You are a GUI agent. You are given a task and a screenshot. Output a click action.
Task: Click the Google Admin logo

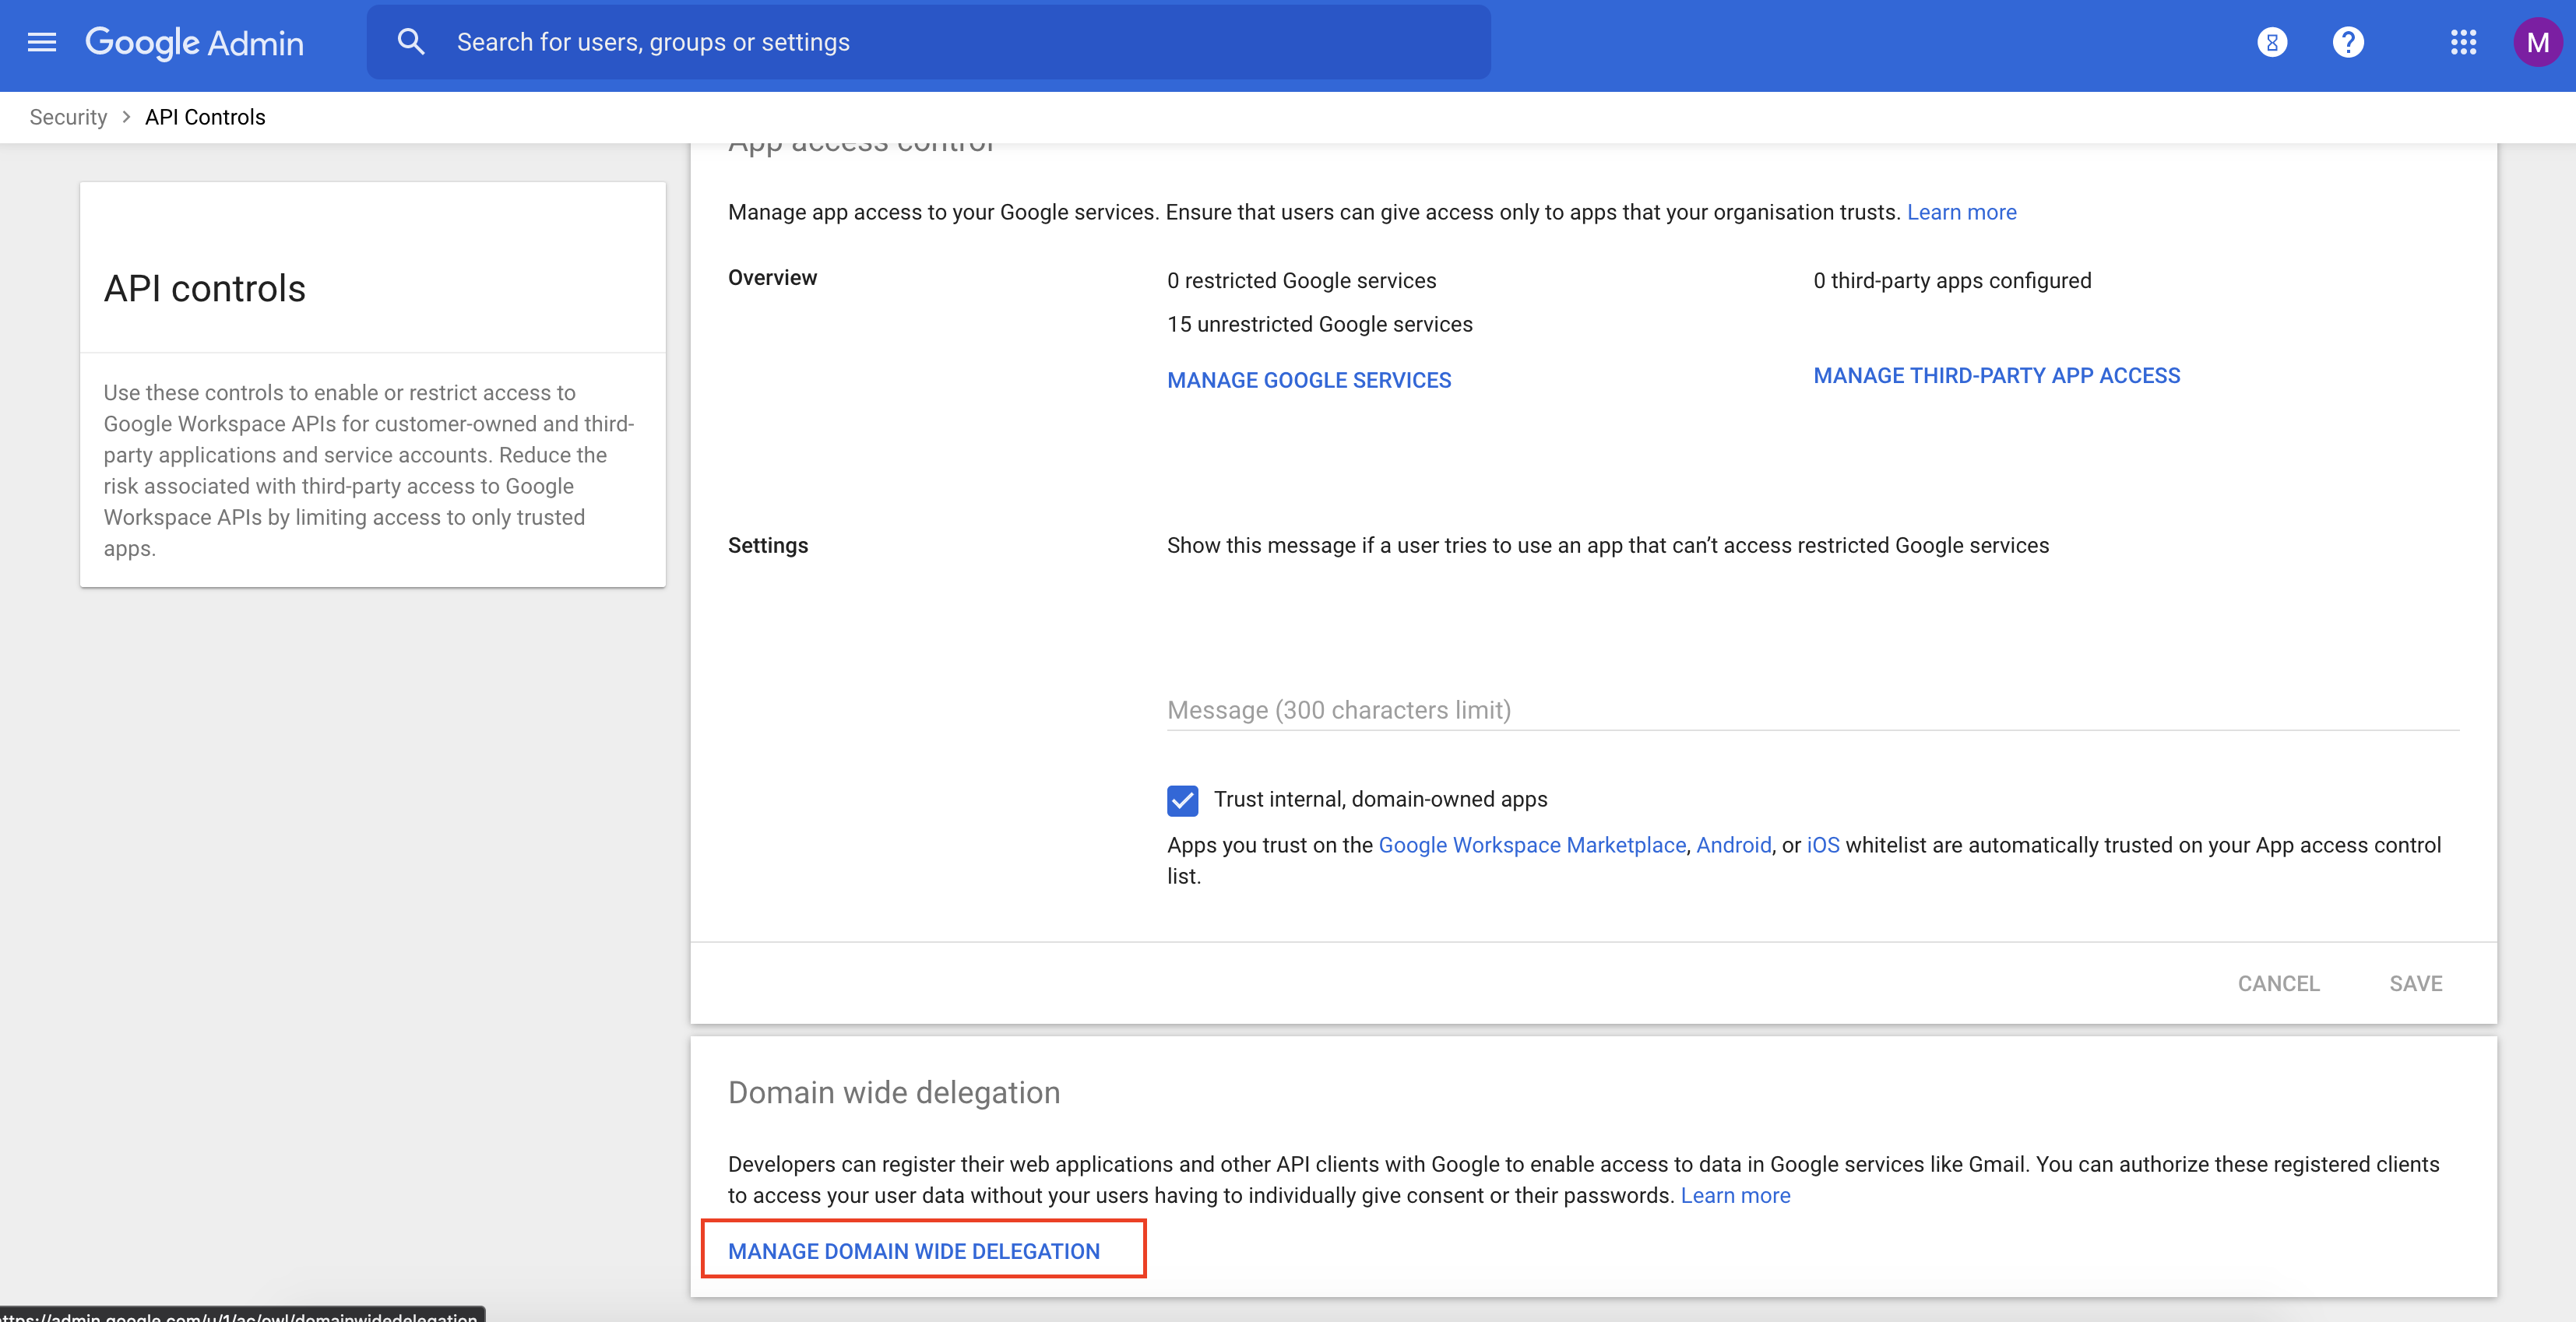click(x=194, y=42)
